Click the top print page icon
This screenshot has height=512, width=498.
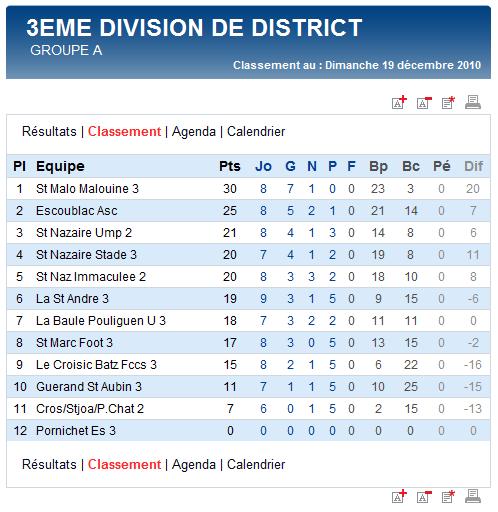(473, 102)
